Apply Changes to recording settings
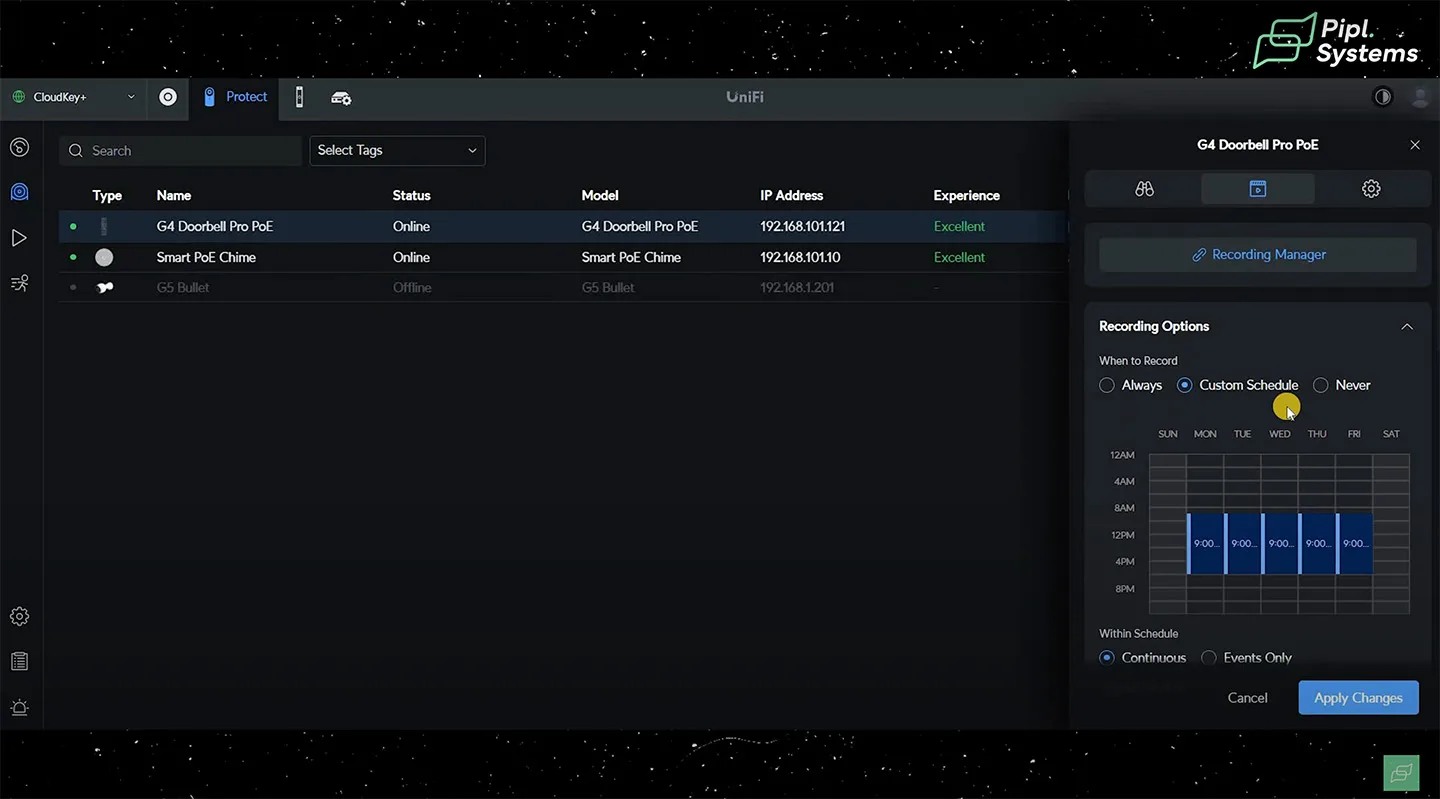The height and width of the screenshot is (799, 1440). pos(1358,698)
